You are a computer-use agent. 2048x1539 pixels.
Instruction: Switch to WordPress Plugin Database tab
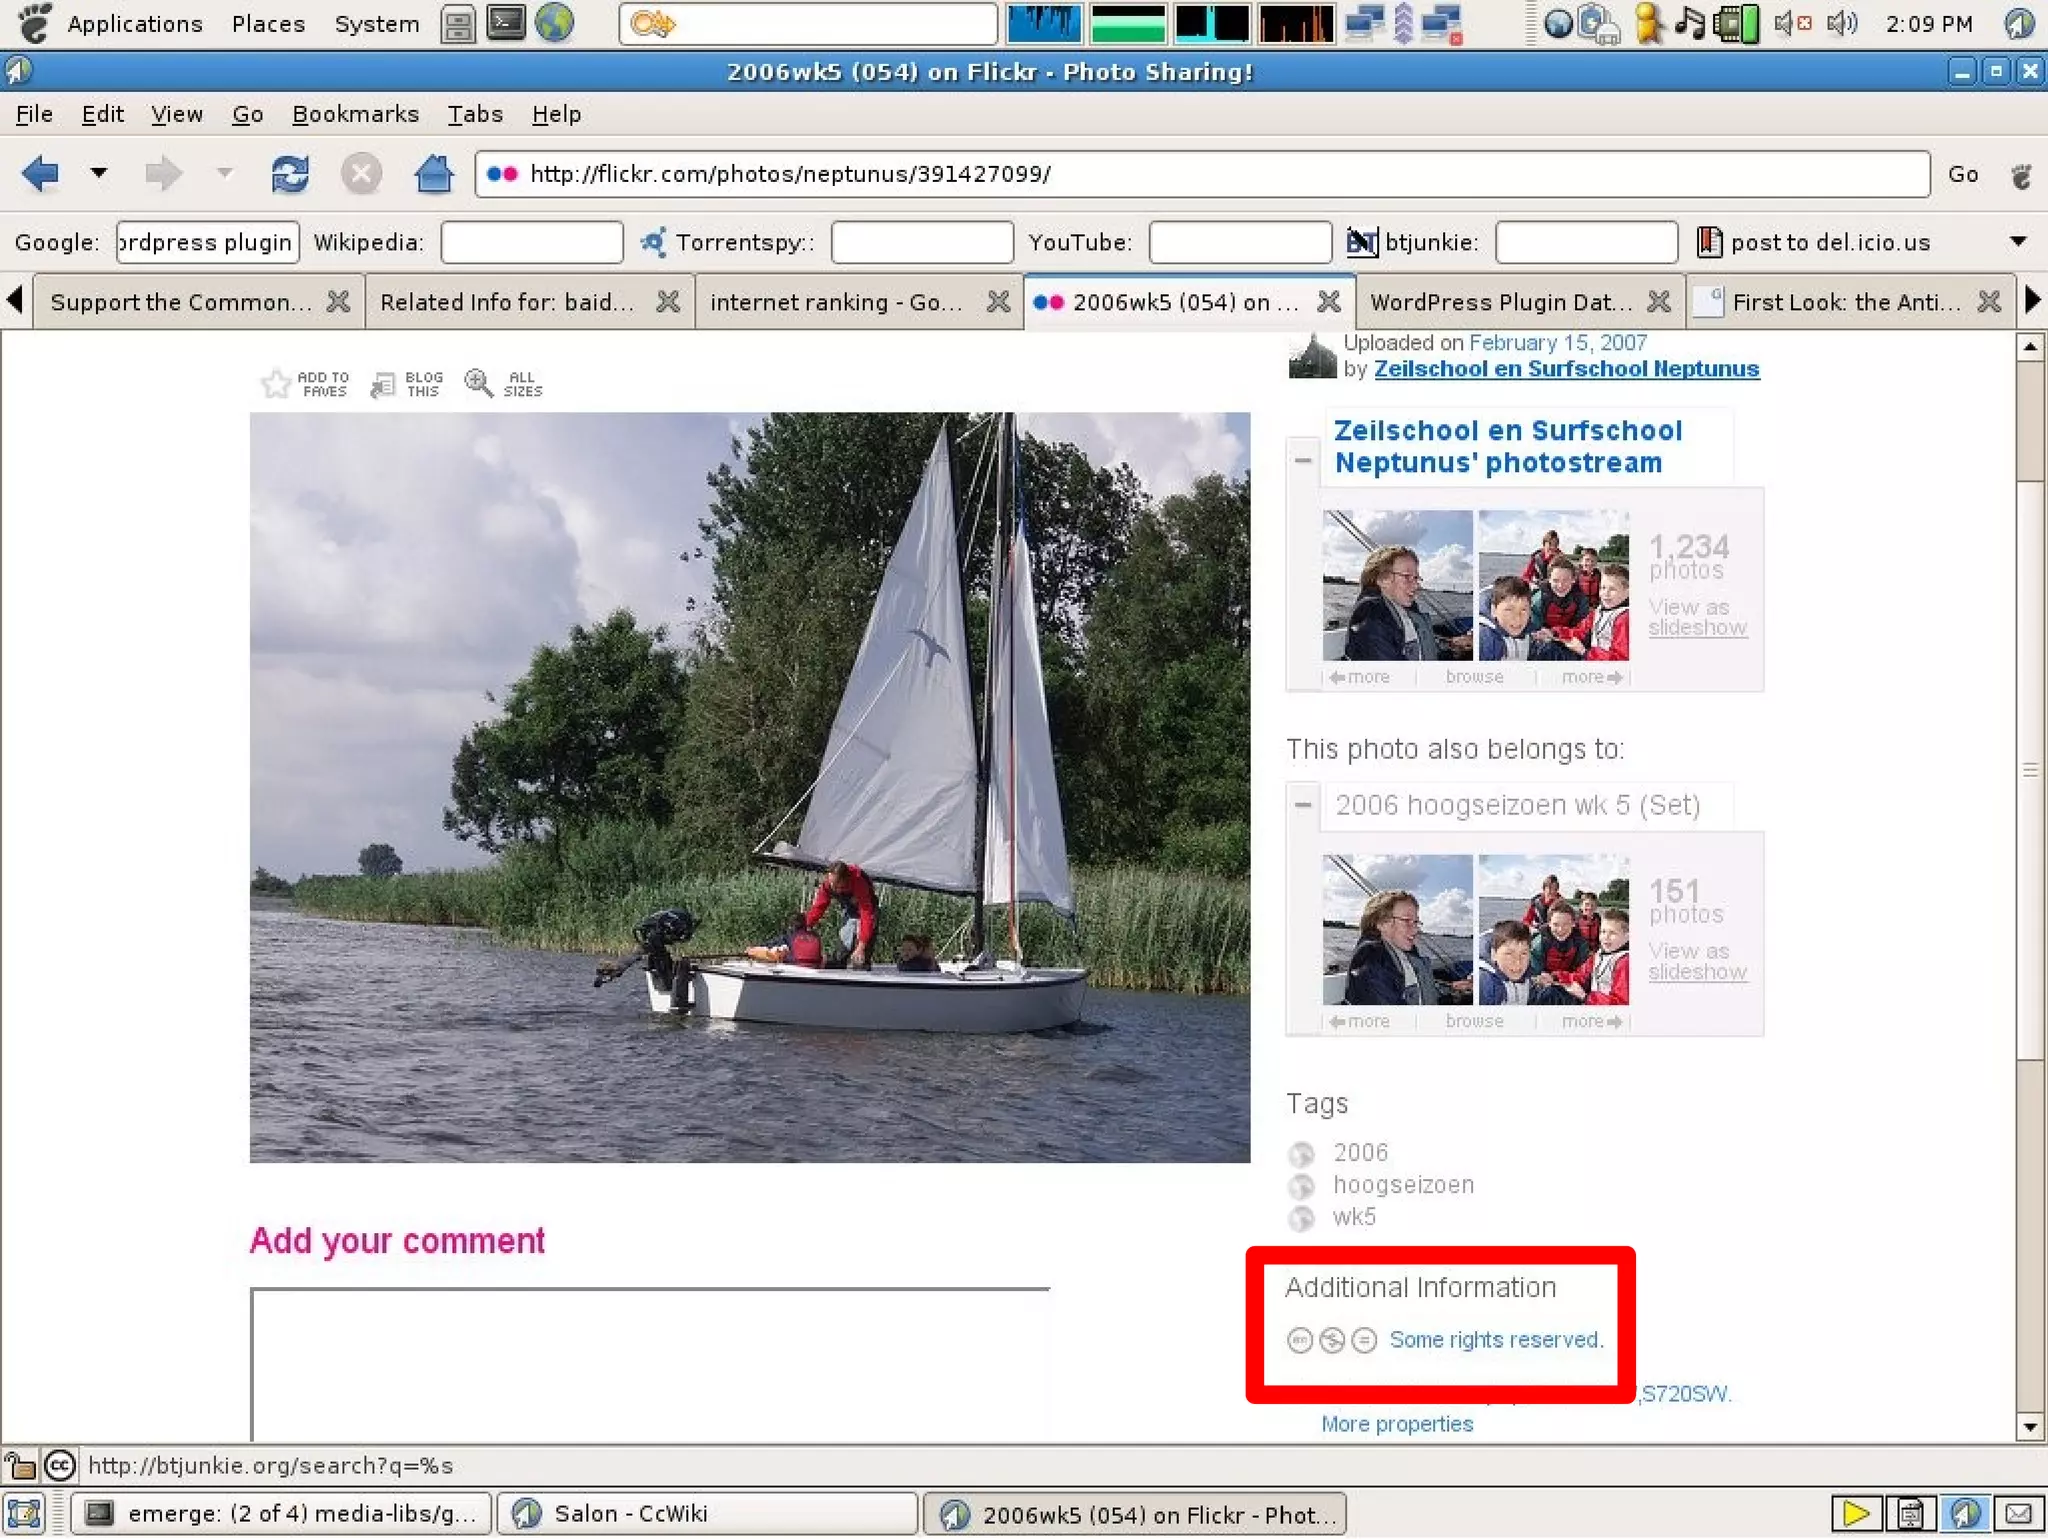point(1500,302)
